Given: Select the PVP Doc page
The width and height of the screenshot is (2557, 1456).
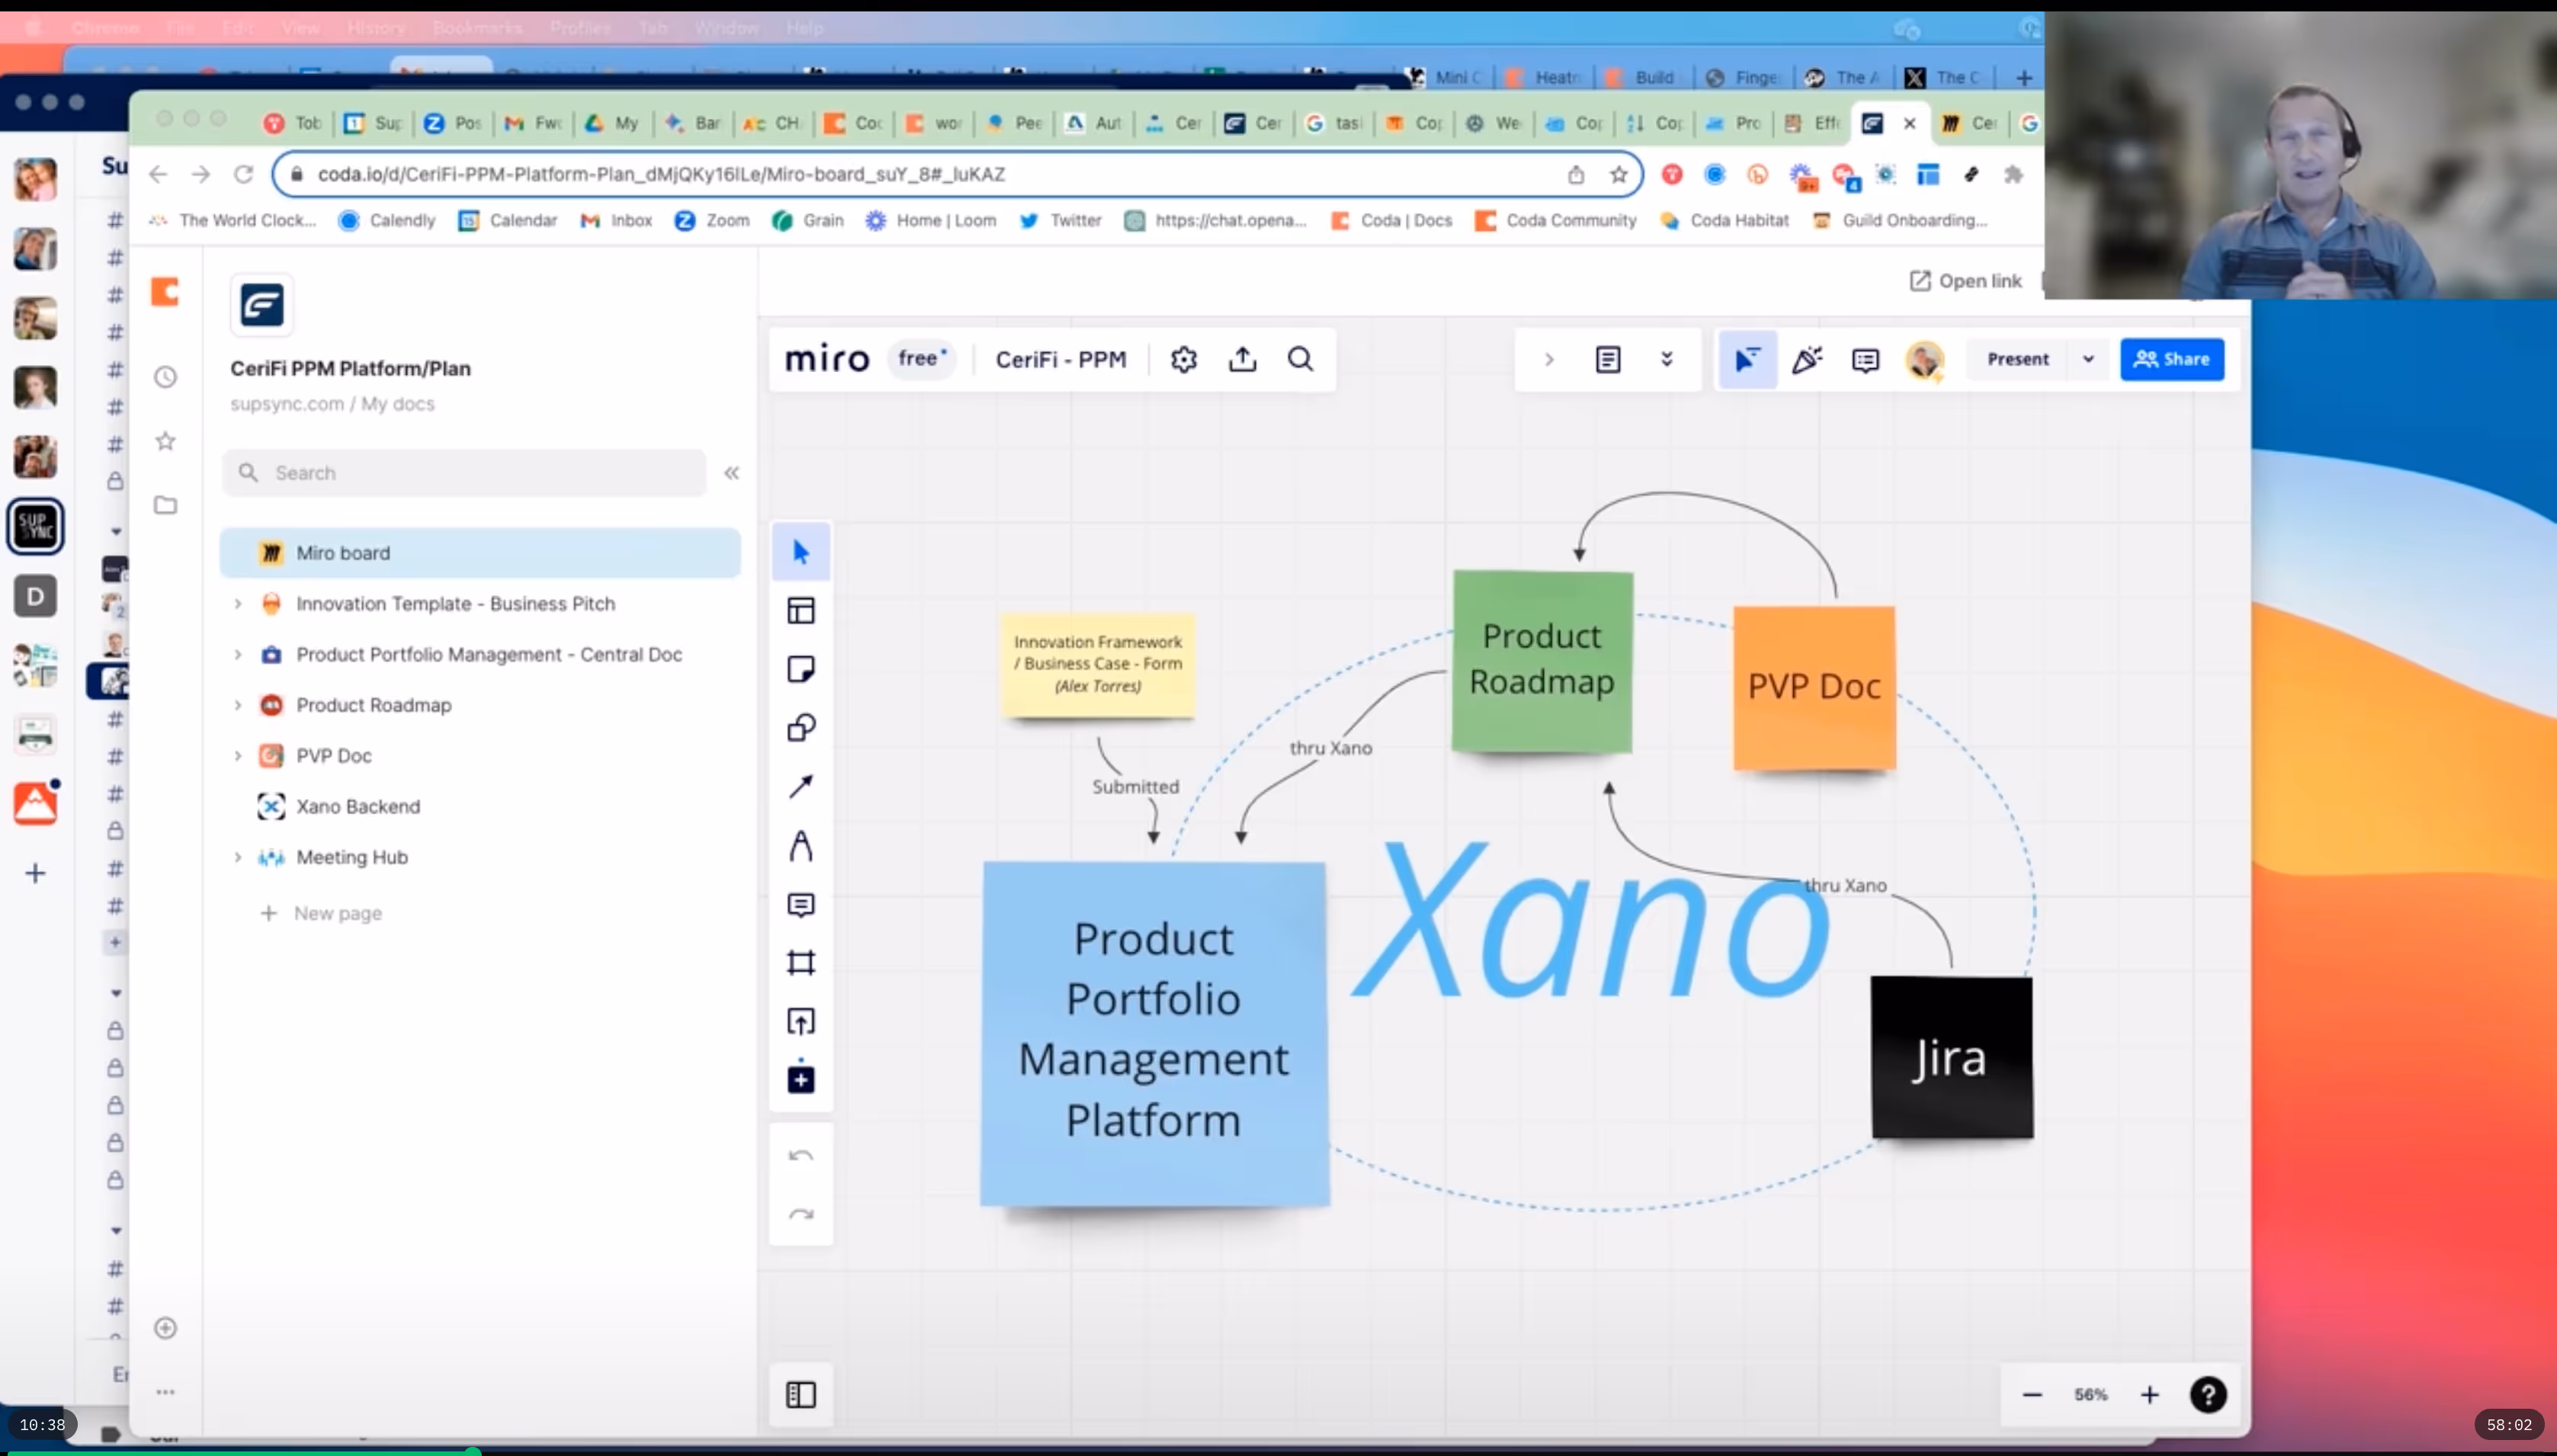Looking at the screenshot, I should coord(333,756).
